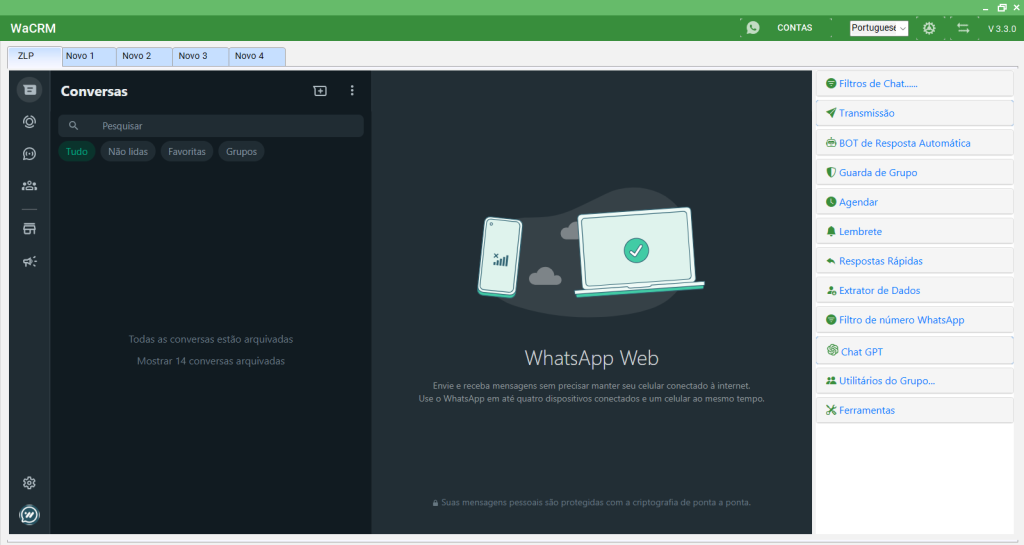Image resolution: width=1024 pixels, height=545 pixels.
Task: Click the Extrator de Dados person icon
Action: (831, 290)
